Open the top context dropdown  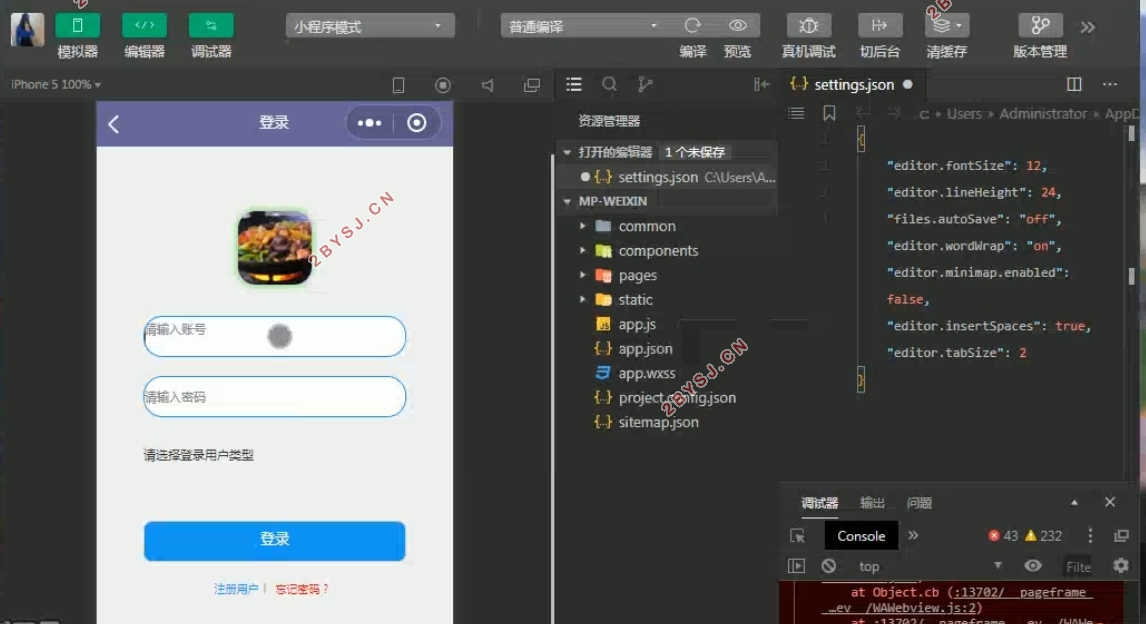pyautogui.click(x=928, y=566)
